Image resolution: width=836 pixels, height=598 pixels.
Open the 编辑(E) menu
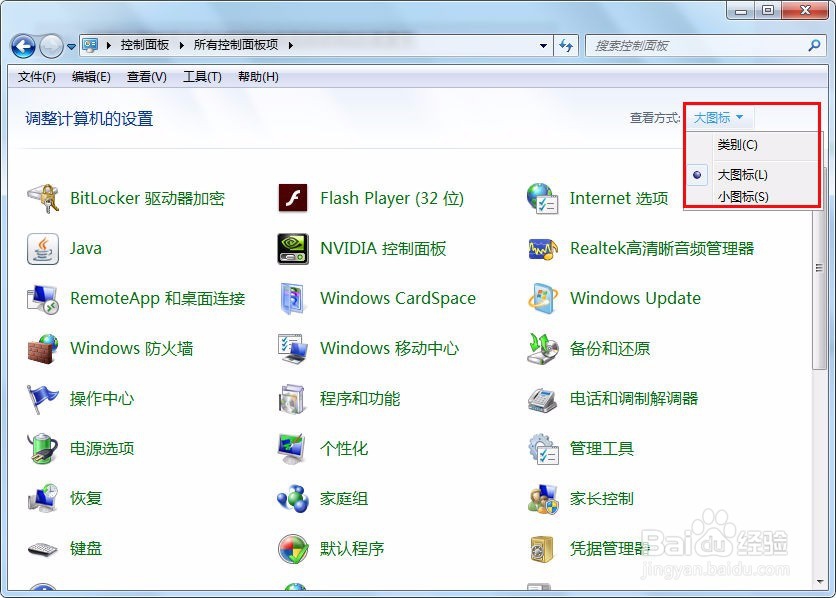pos(91,77)
